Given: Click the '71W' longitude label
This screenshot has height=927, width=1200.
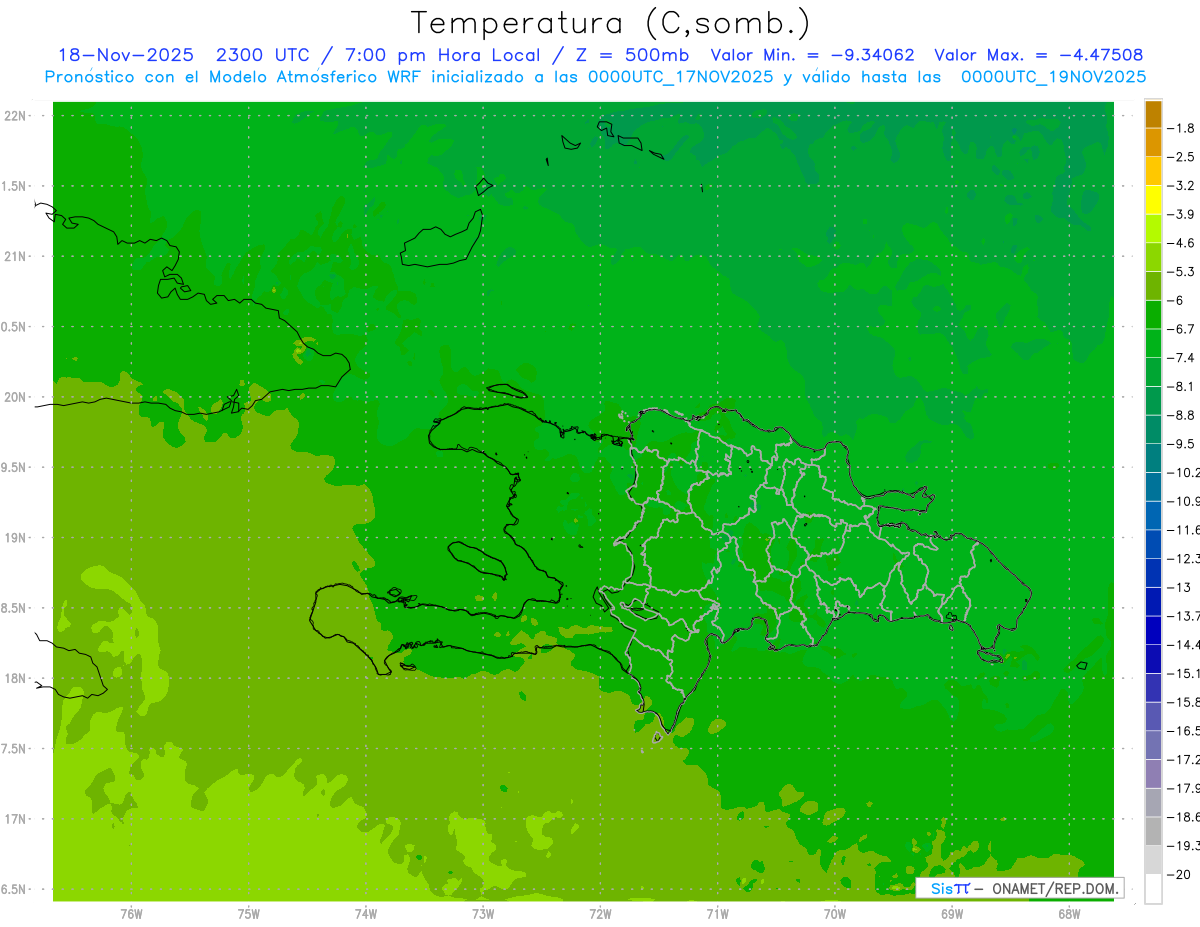Looking at the screenshot, I should [x=717, y=914].
